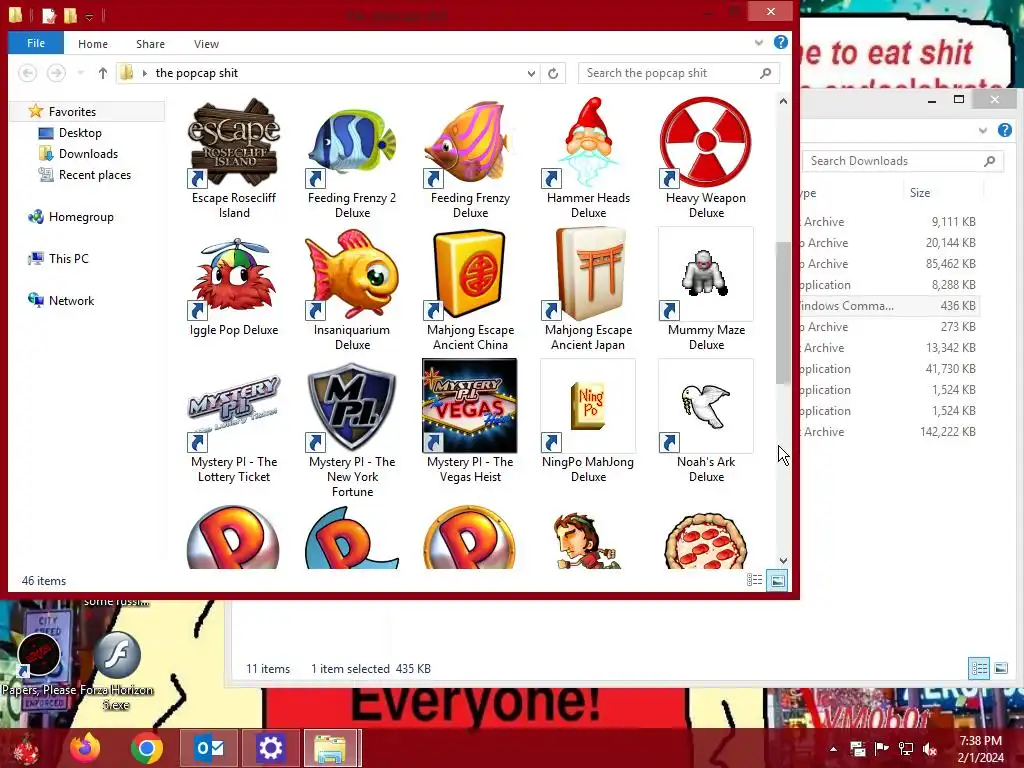
Task: Expand the ribbon with the chevron
Action: (x=759, y=42)
